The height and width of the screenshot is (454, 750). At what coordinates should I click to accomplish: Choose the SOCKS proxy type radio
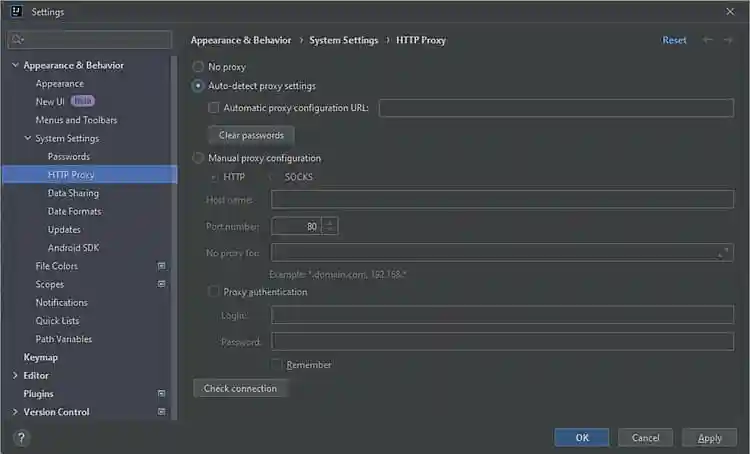coord(270,177)
